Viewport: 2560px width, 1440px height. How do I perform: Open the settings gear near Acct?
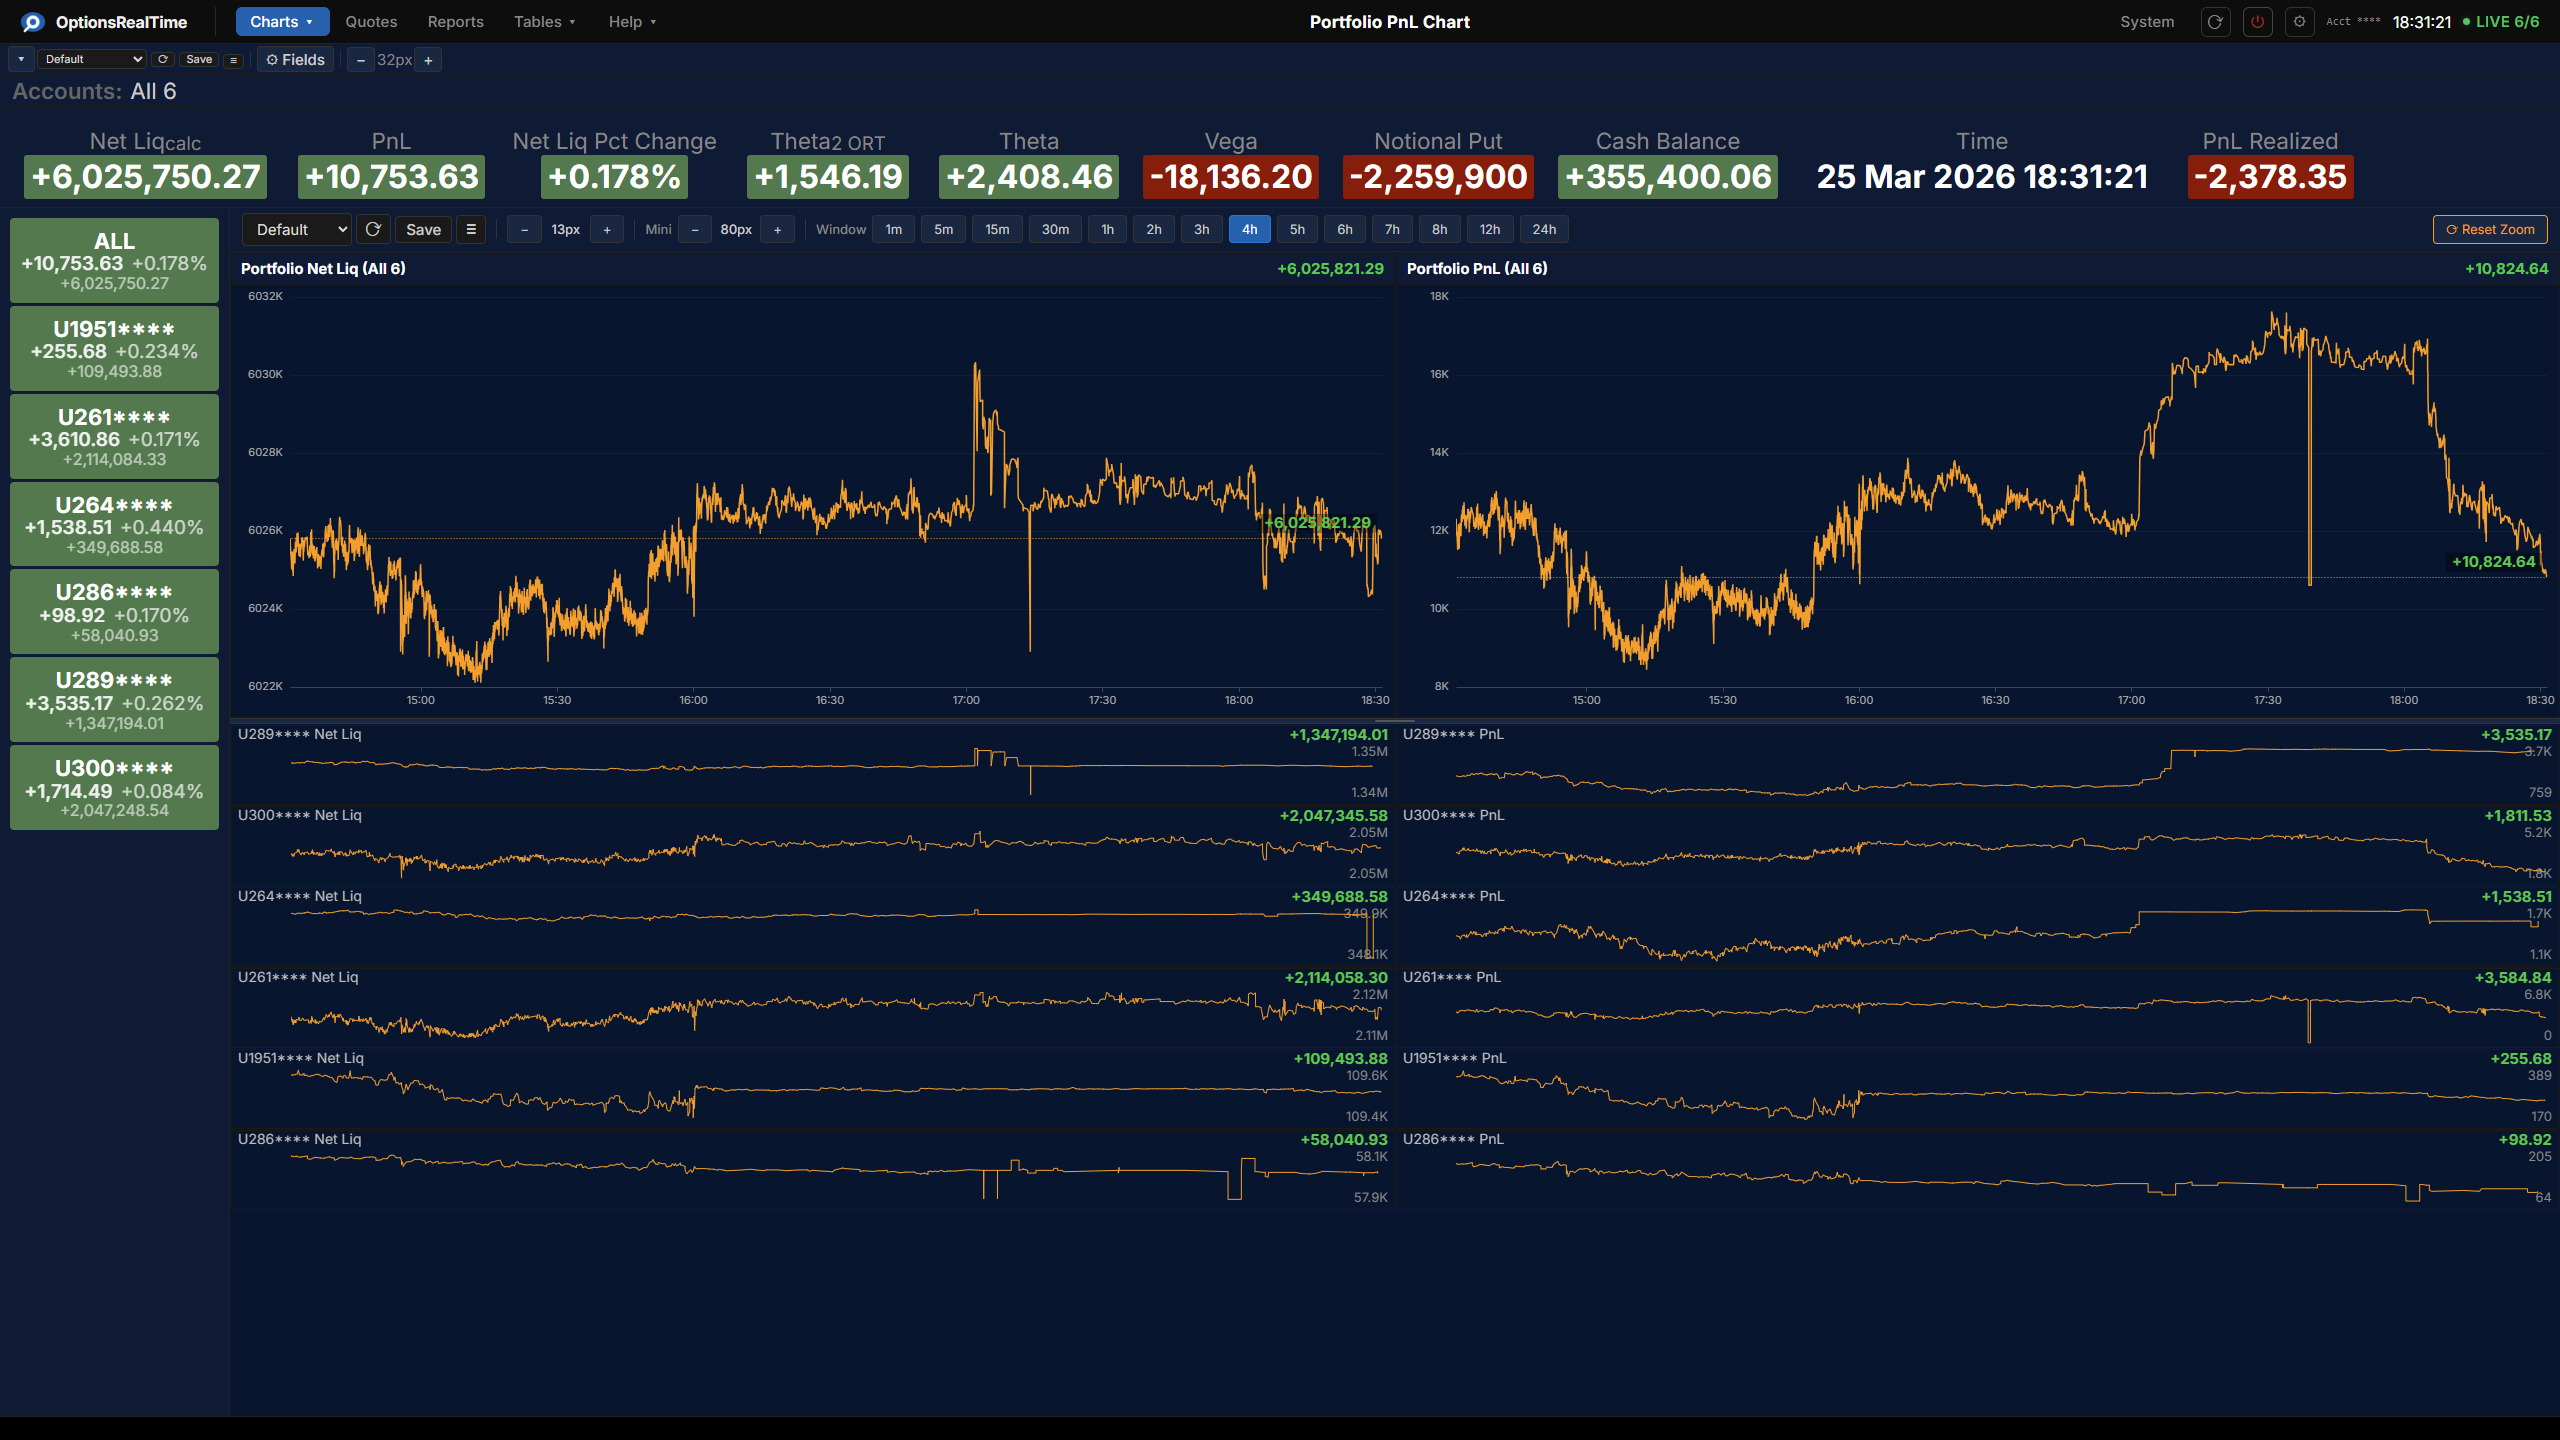2299,21
